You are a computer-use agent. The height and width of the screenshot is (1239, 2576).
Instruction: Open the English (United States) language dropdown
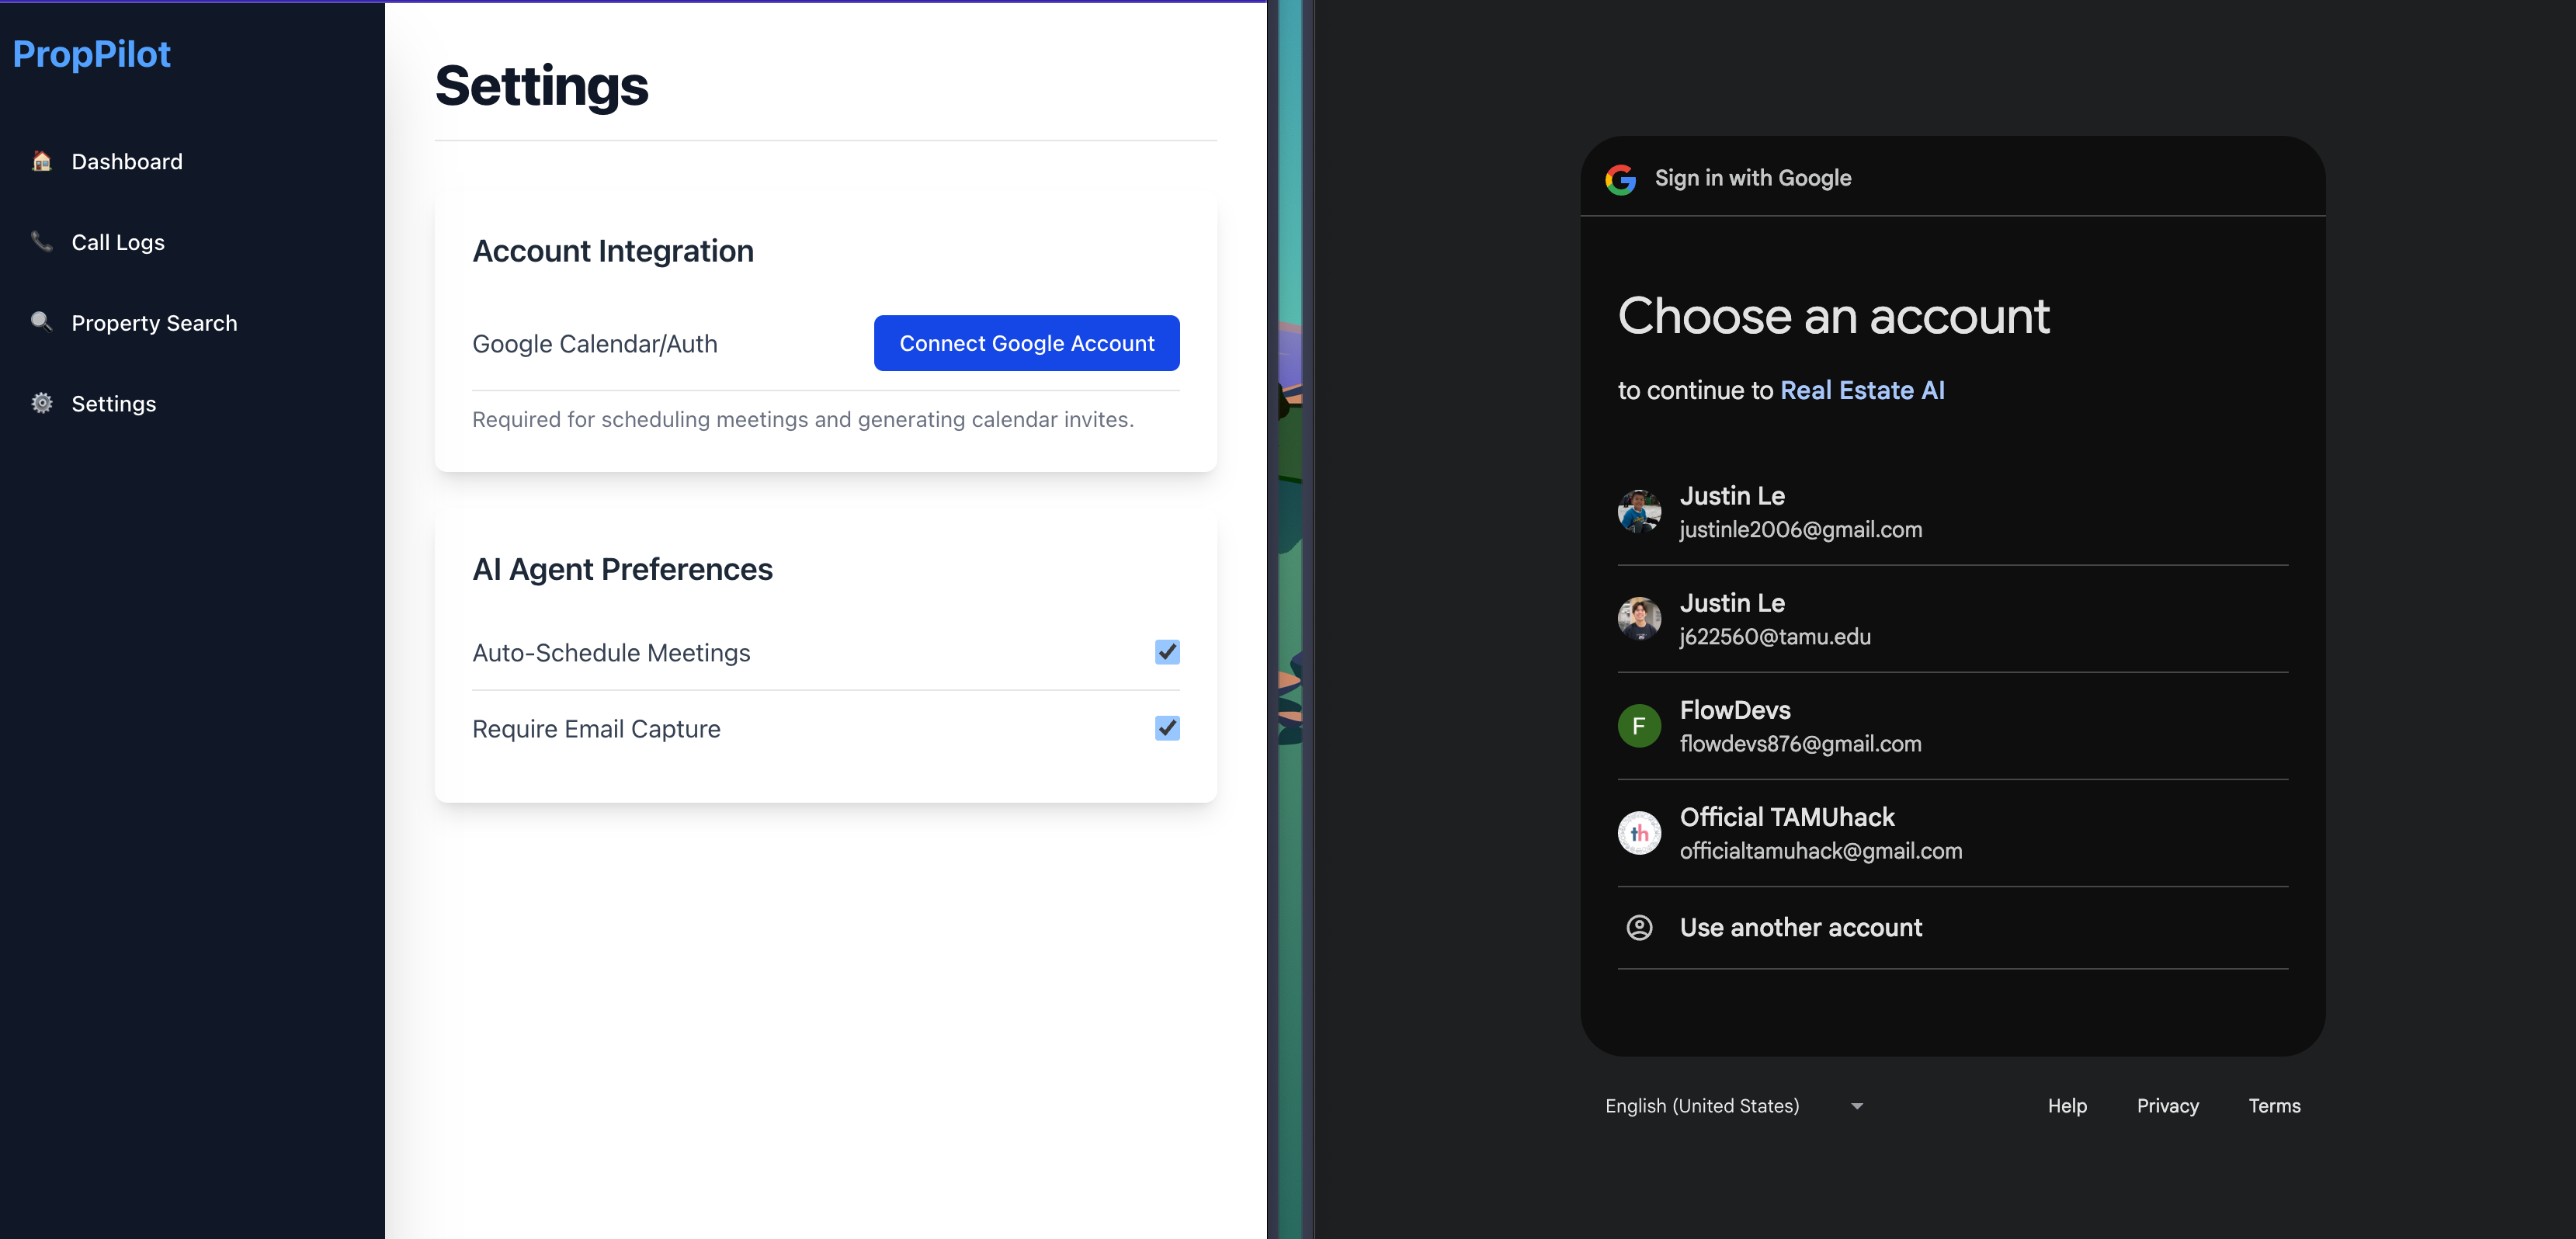1702,1106
